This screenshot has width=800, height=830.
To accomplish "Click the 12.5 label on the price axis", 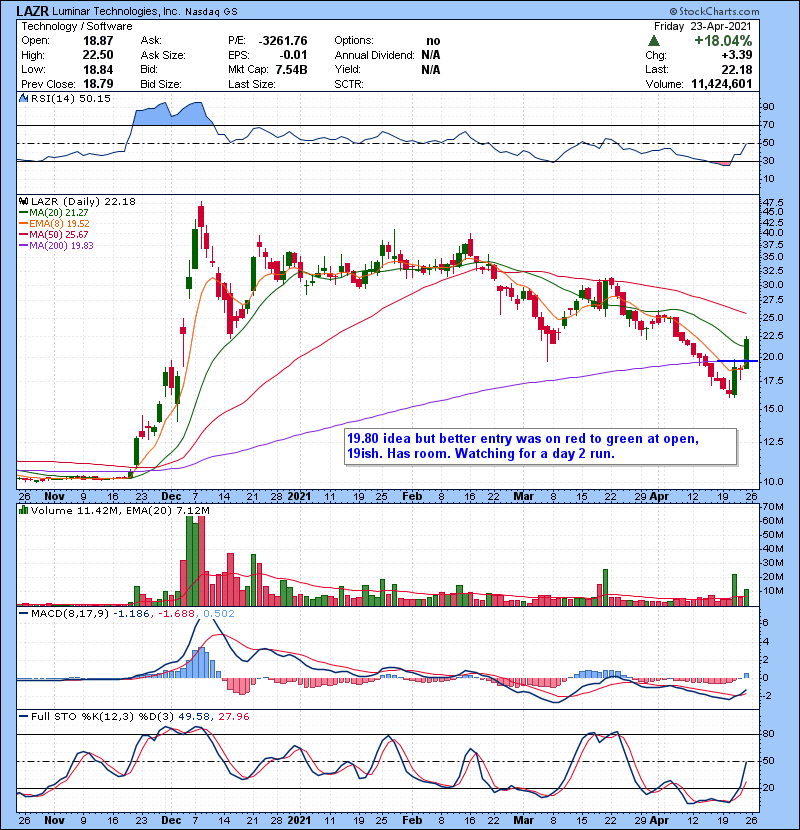I will click(x=773, y=441).
